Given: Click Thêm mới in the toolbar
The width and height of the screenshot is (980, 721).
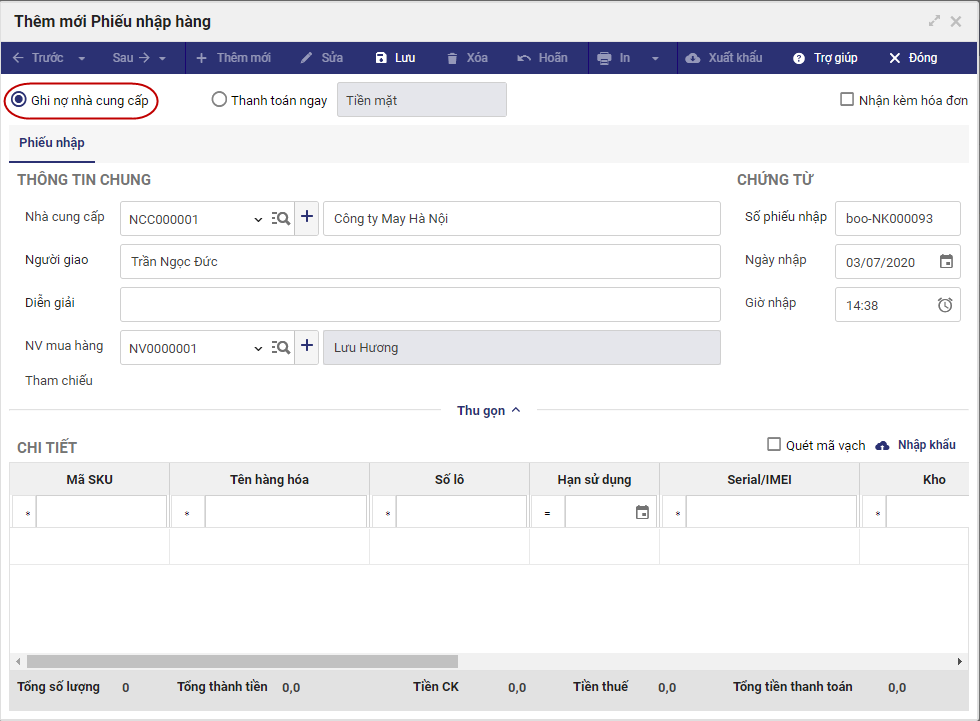Looking at the screenshot, I should coord(233,58).
